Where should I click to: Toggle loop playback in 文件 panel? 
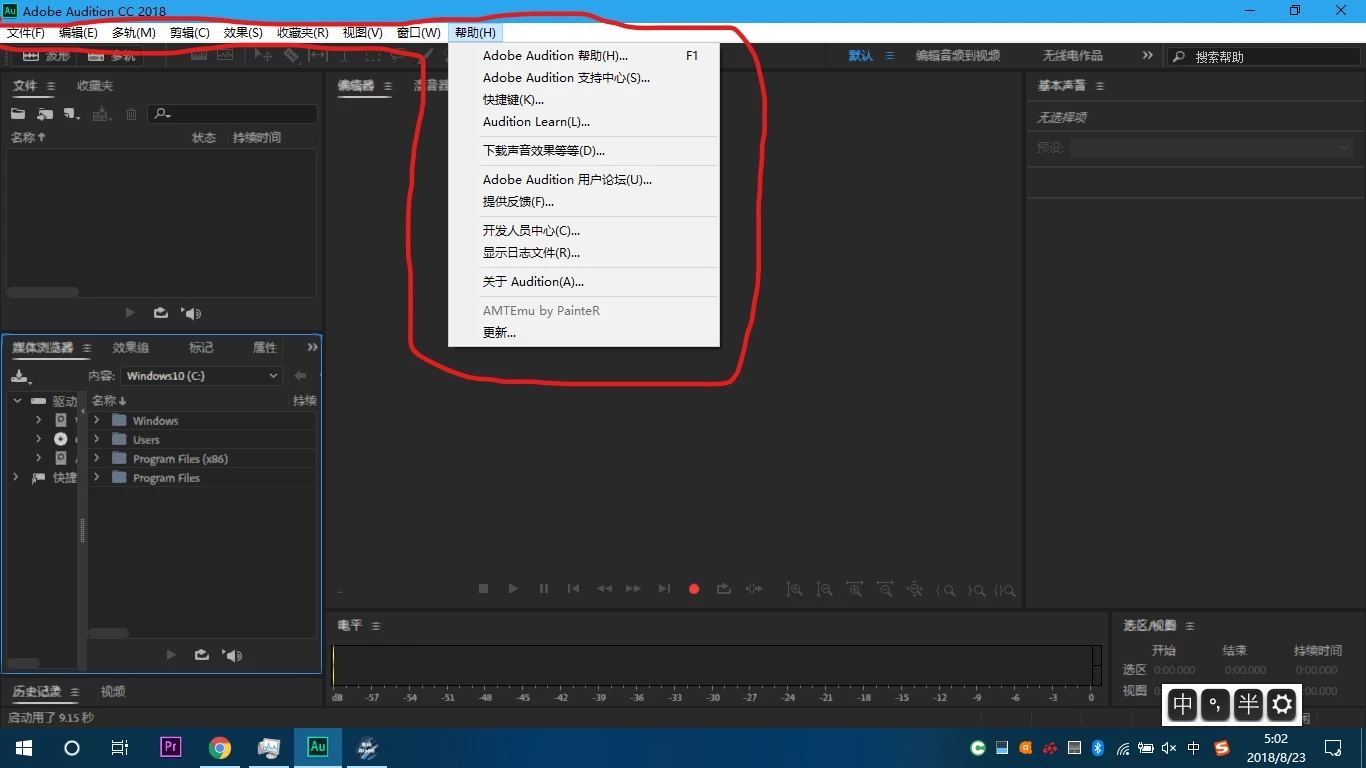(x=161, y=313)
